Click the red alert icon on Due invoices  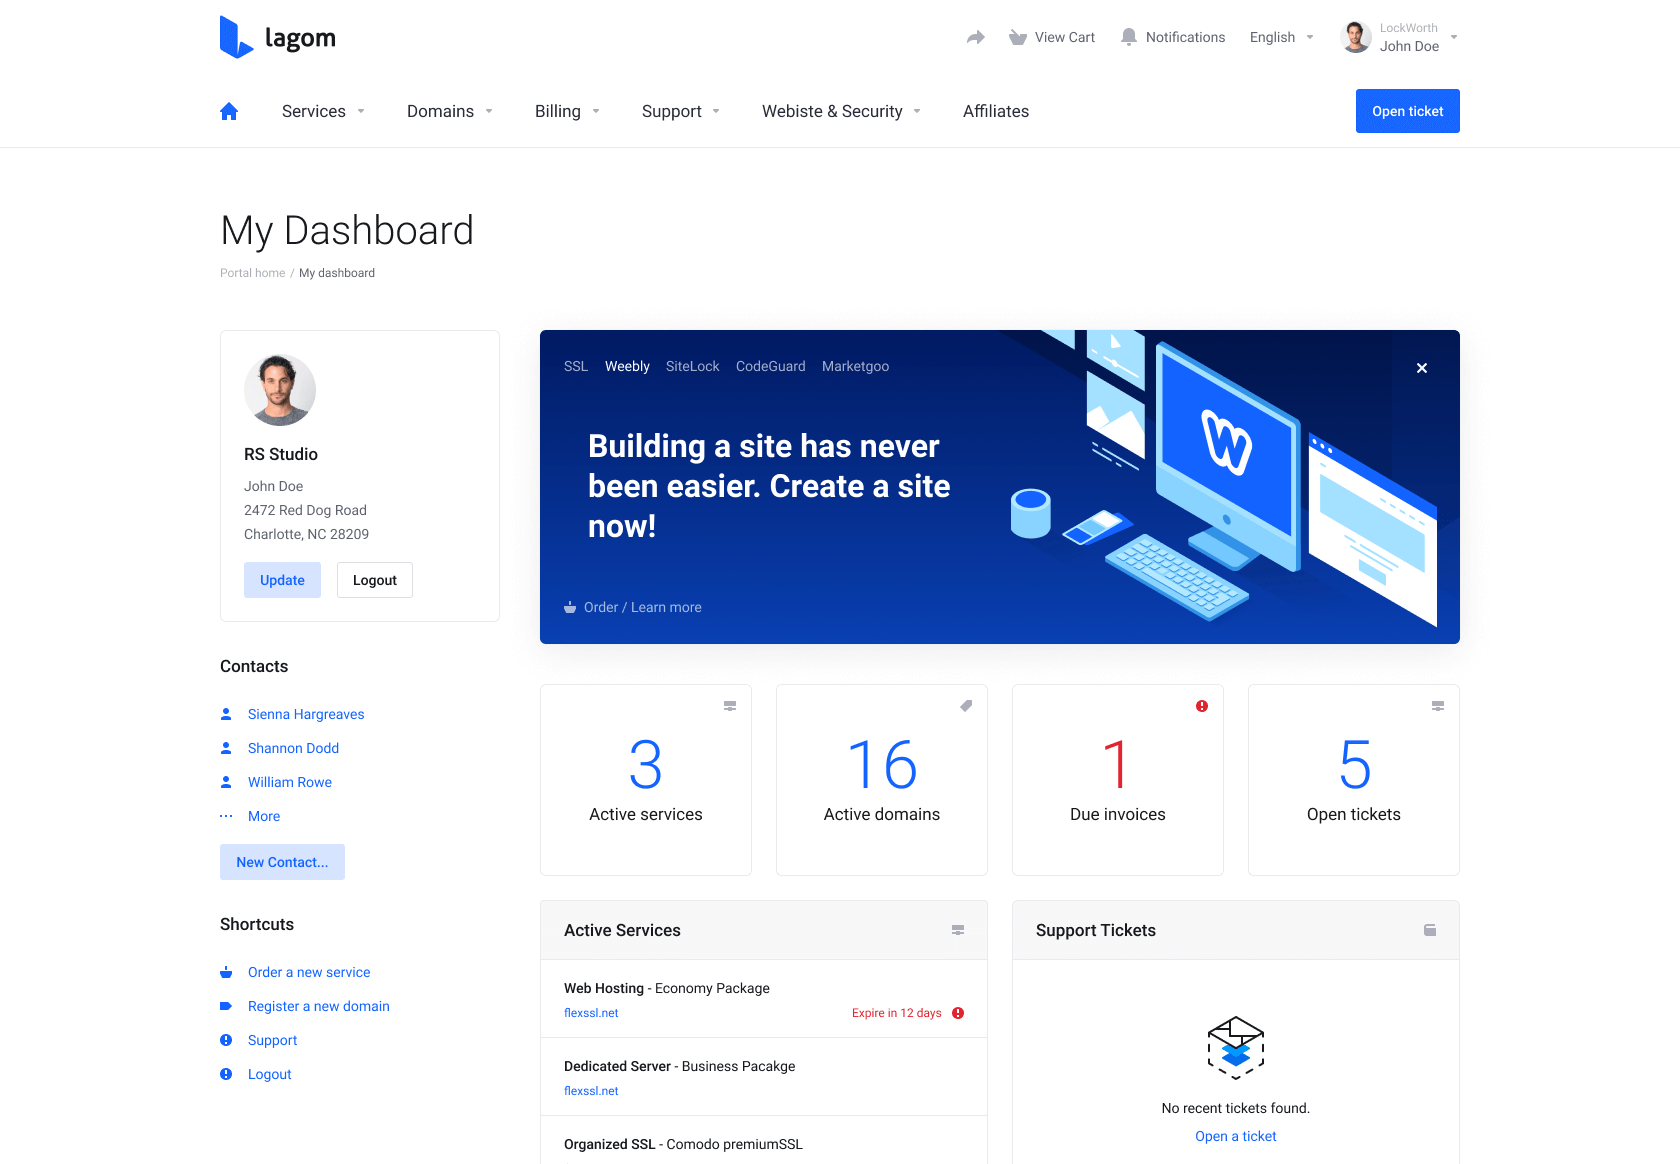(1202, 706)
